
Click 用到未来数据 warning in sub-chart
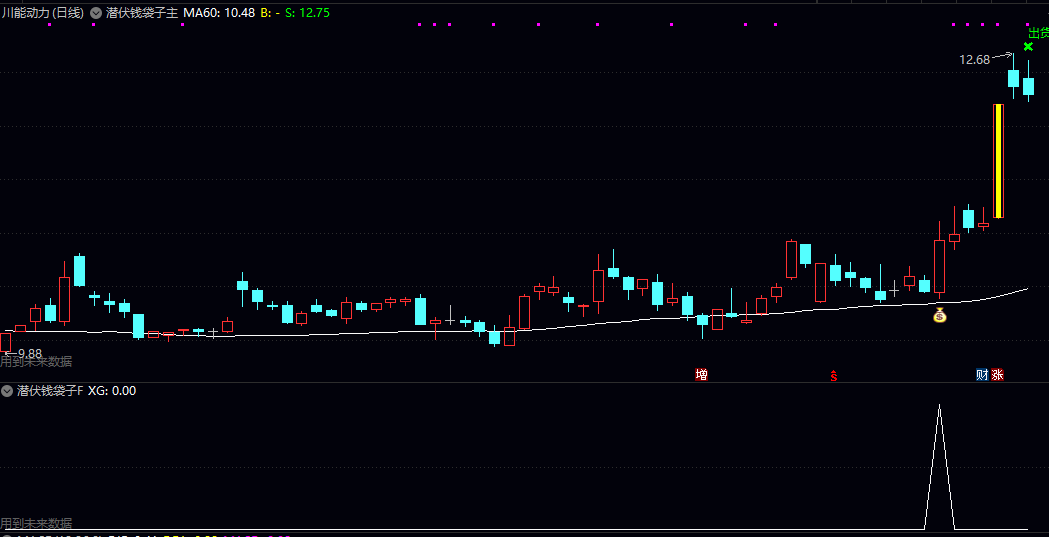tap(36, 524)
